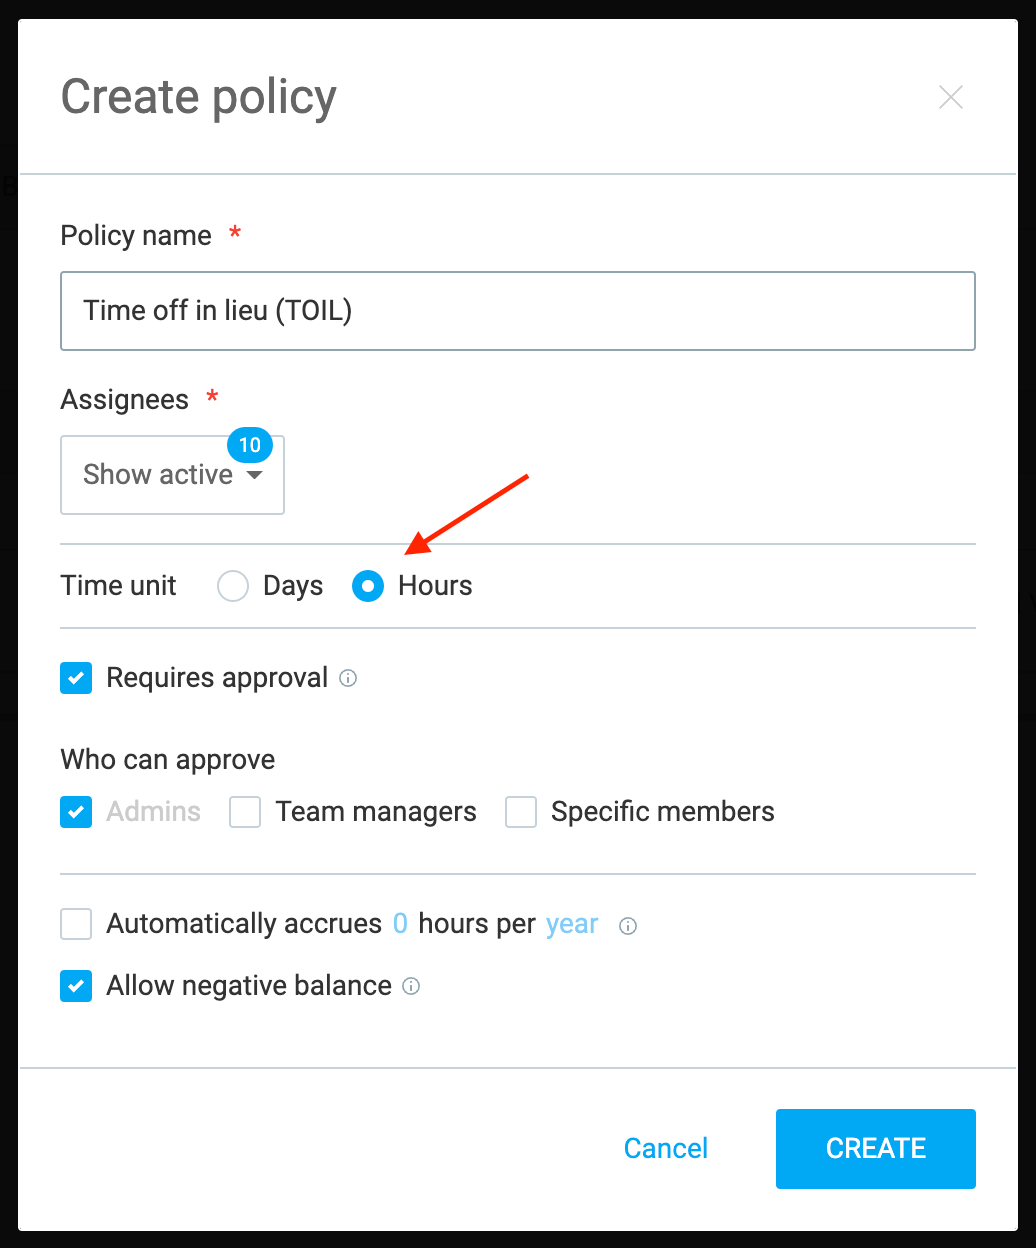Viewport: 1036px width, 1248px height.
Task: Select the Hours time unit
Action: tap(368, 586)
